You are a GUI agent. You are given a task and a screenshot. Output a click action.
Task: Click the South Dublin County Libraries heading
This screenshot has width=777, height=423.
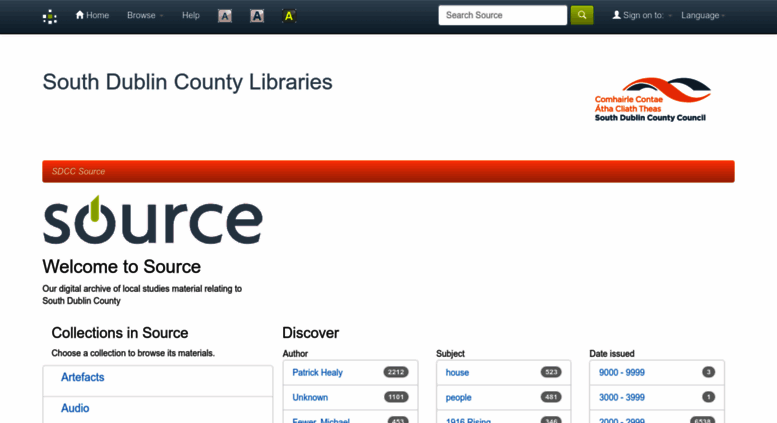tap(187, 82)
